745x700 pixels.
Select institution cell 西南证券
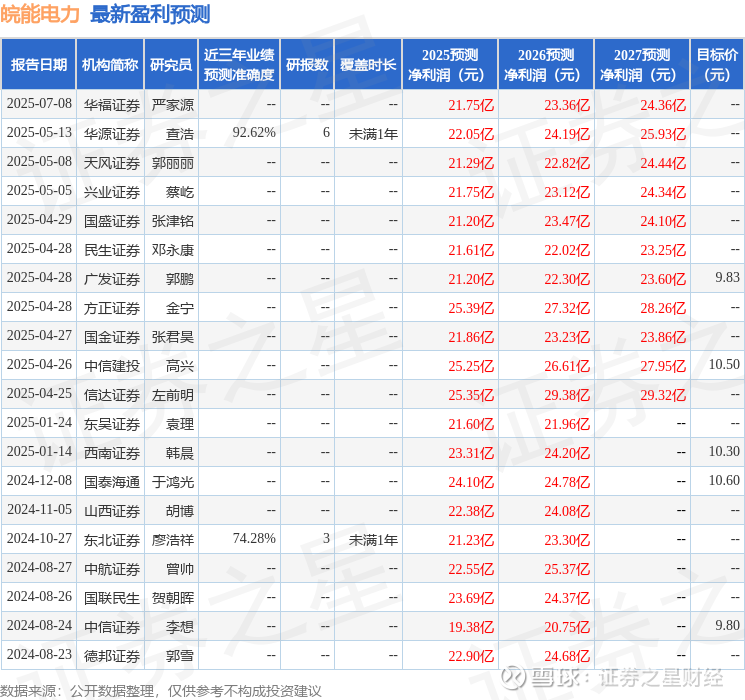pos(112,453)
